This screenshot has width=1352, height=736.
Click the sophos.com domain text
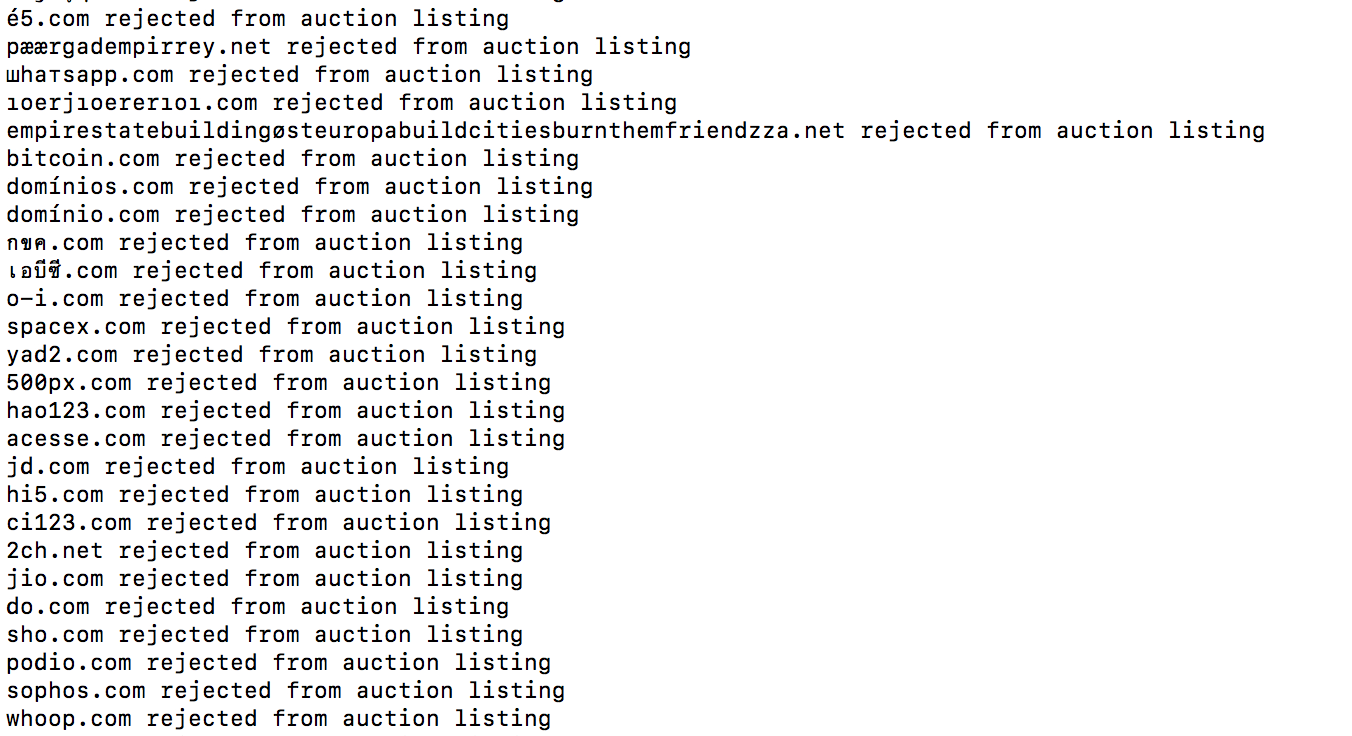76,691
